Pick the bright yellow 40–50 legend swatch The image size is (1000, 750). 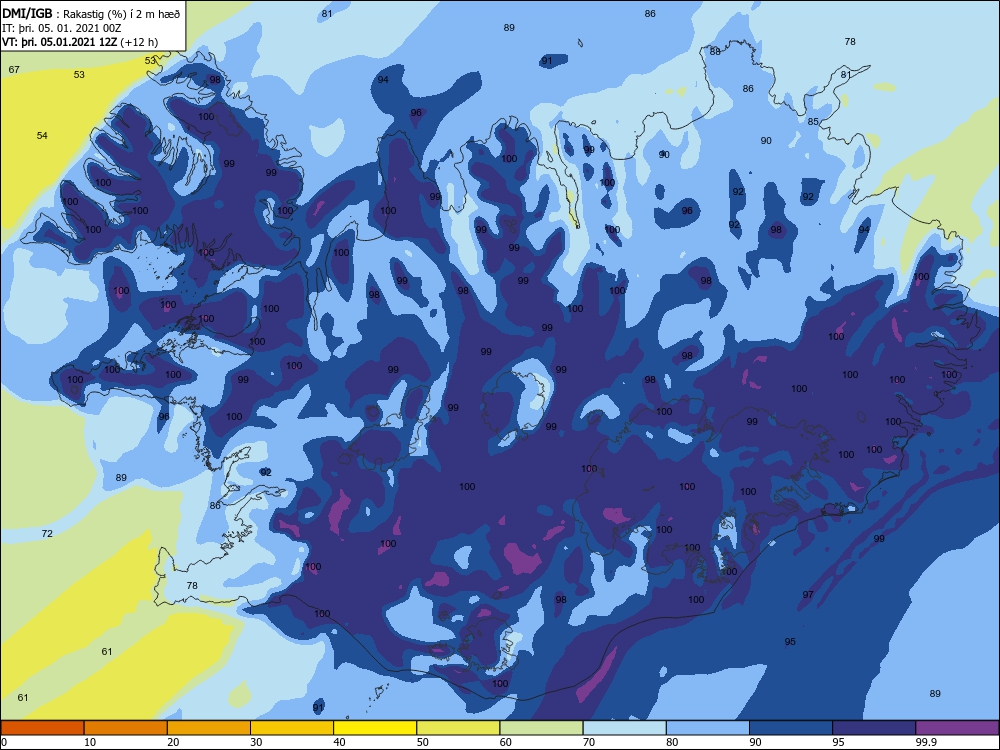pos(375,728)
